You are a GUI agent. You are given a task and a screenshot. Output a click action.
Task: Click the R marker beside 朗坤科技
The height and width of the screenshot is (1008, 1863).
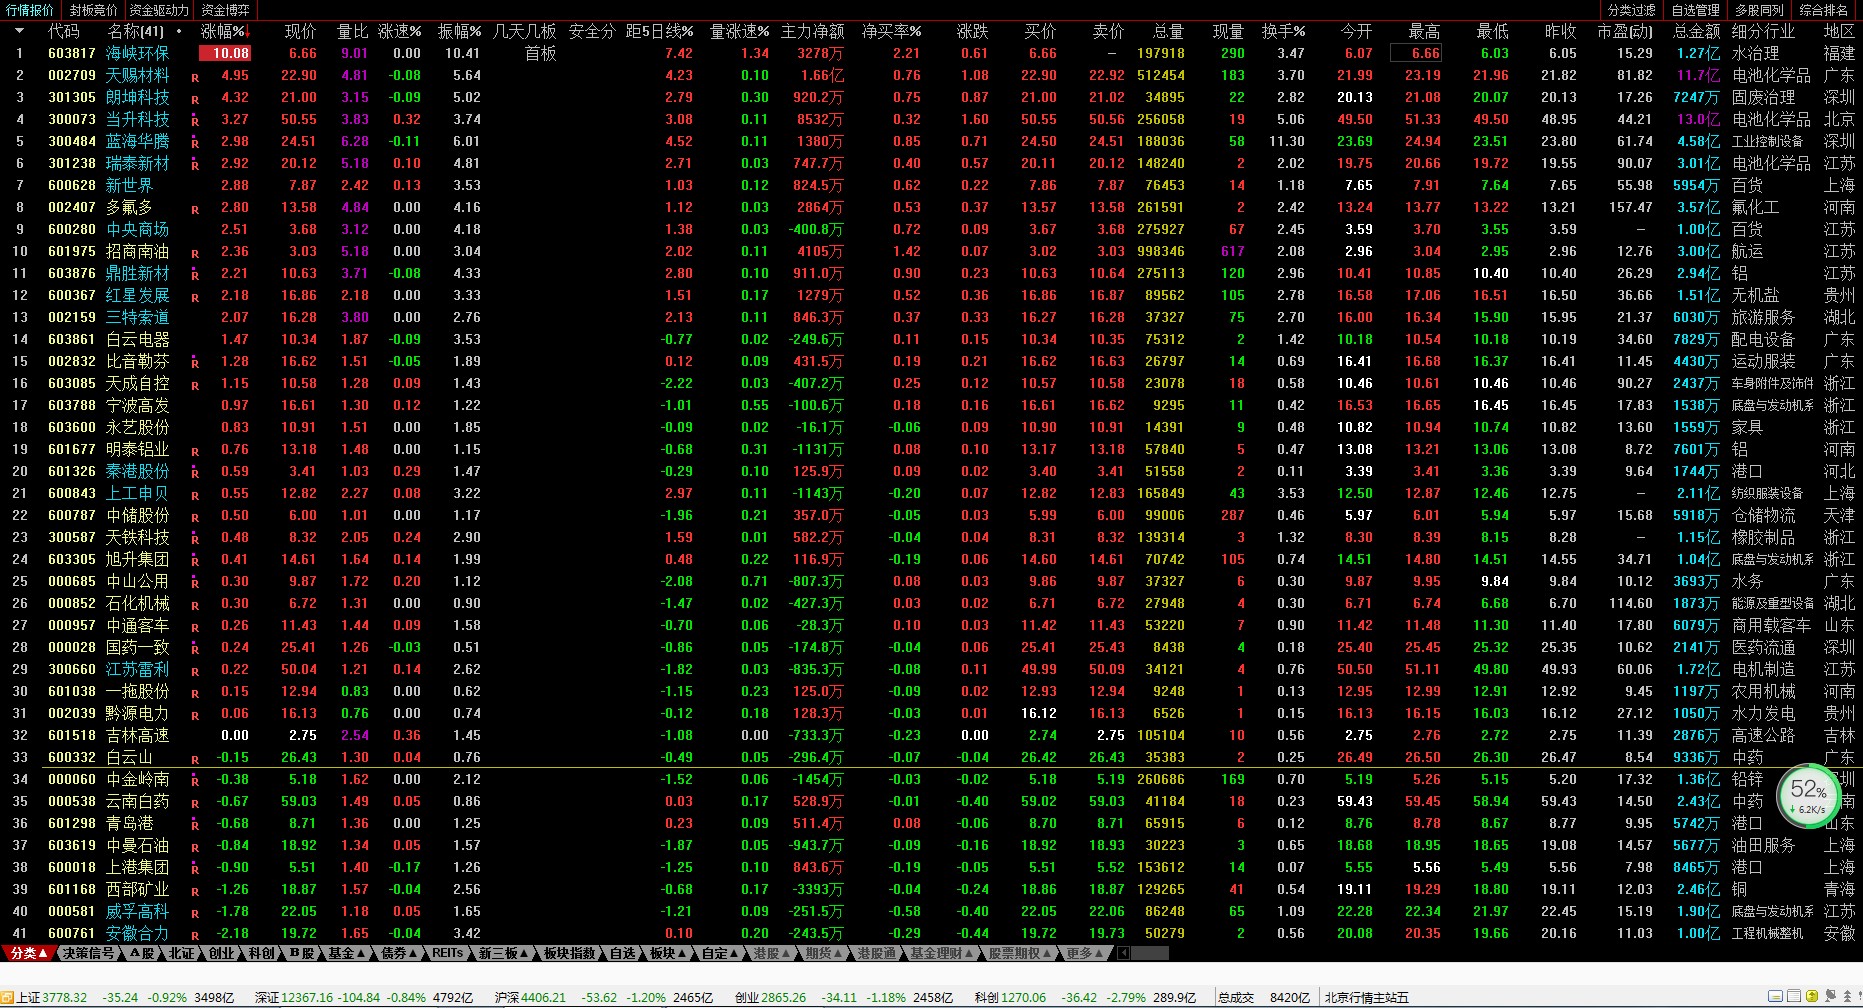point(195,99)
